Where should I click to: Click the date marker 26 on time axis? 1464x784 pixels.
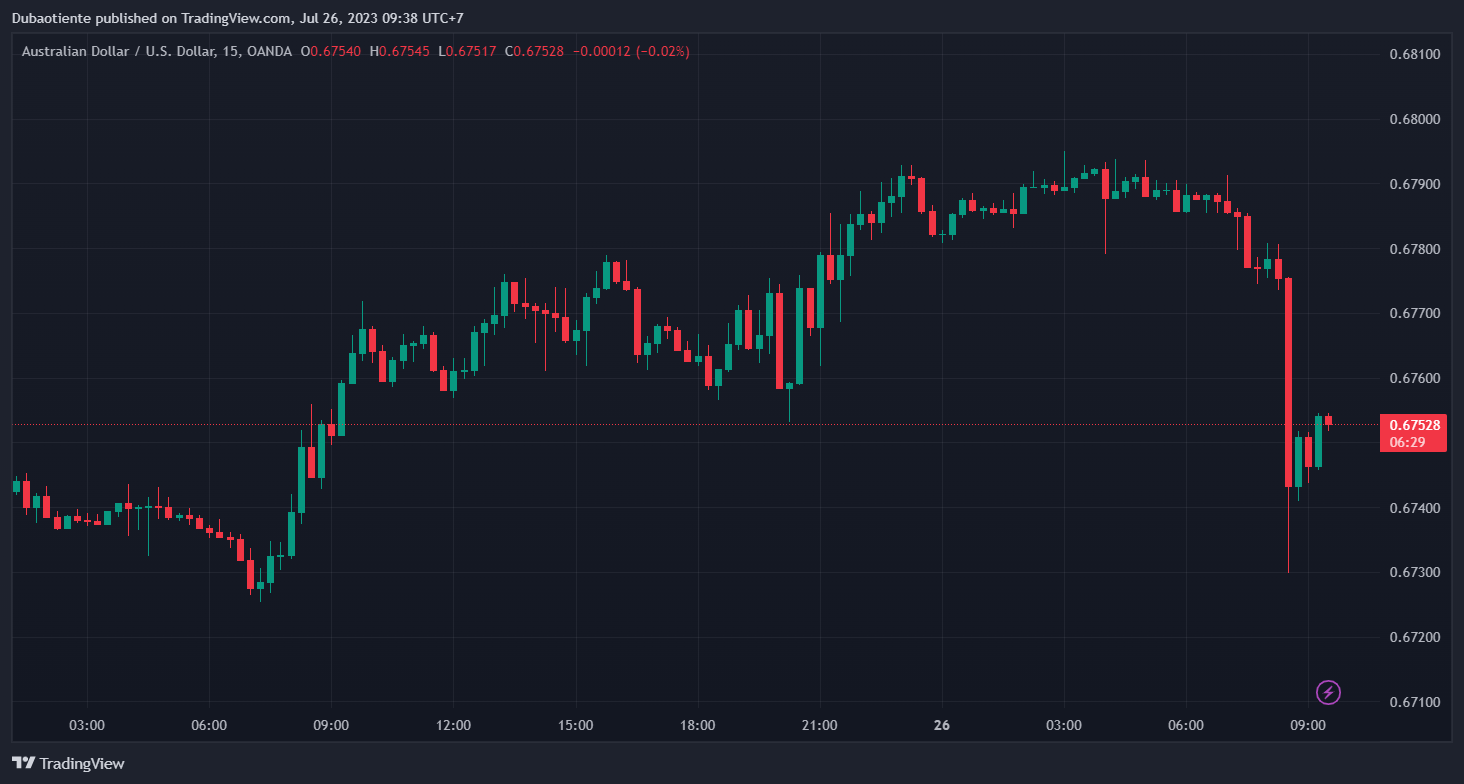(941, 724)
